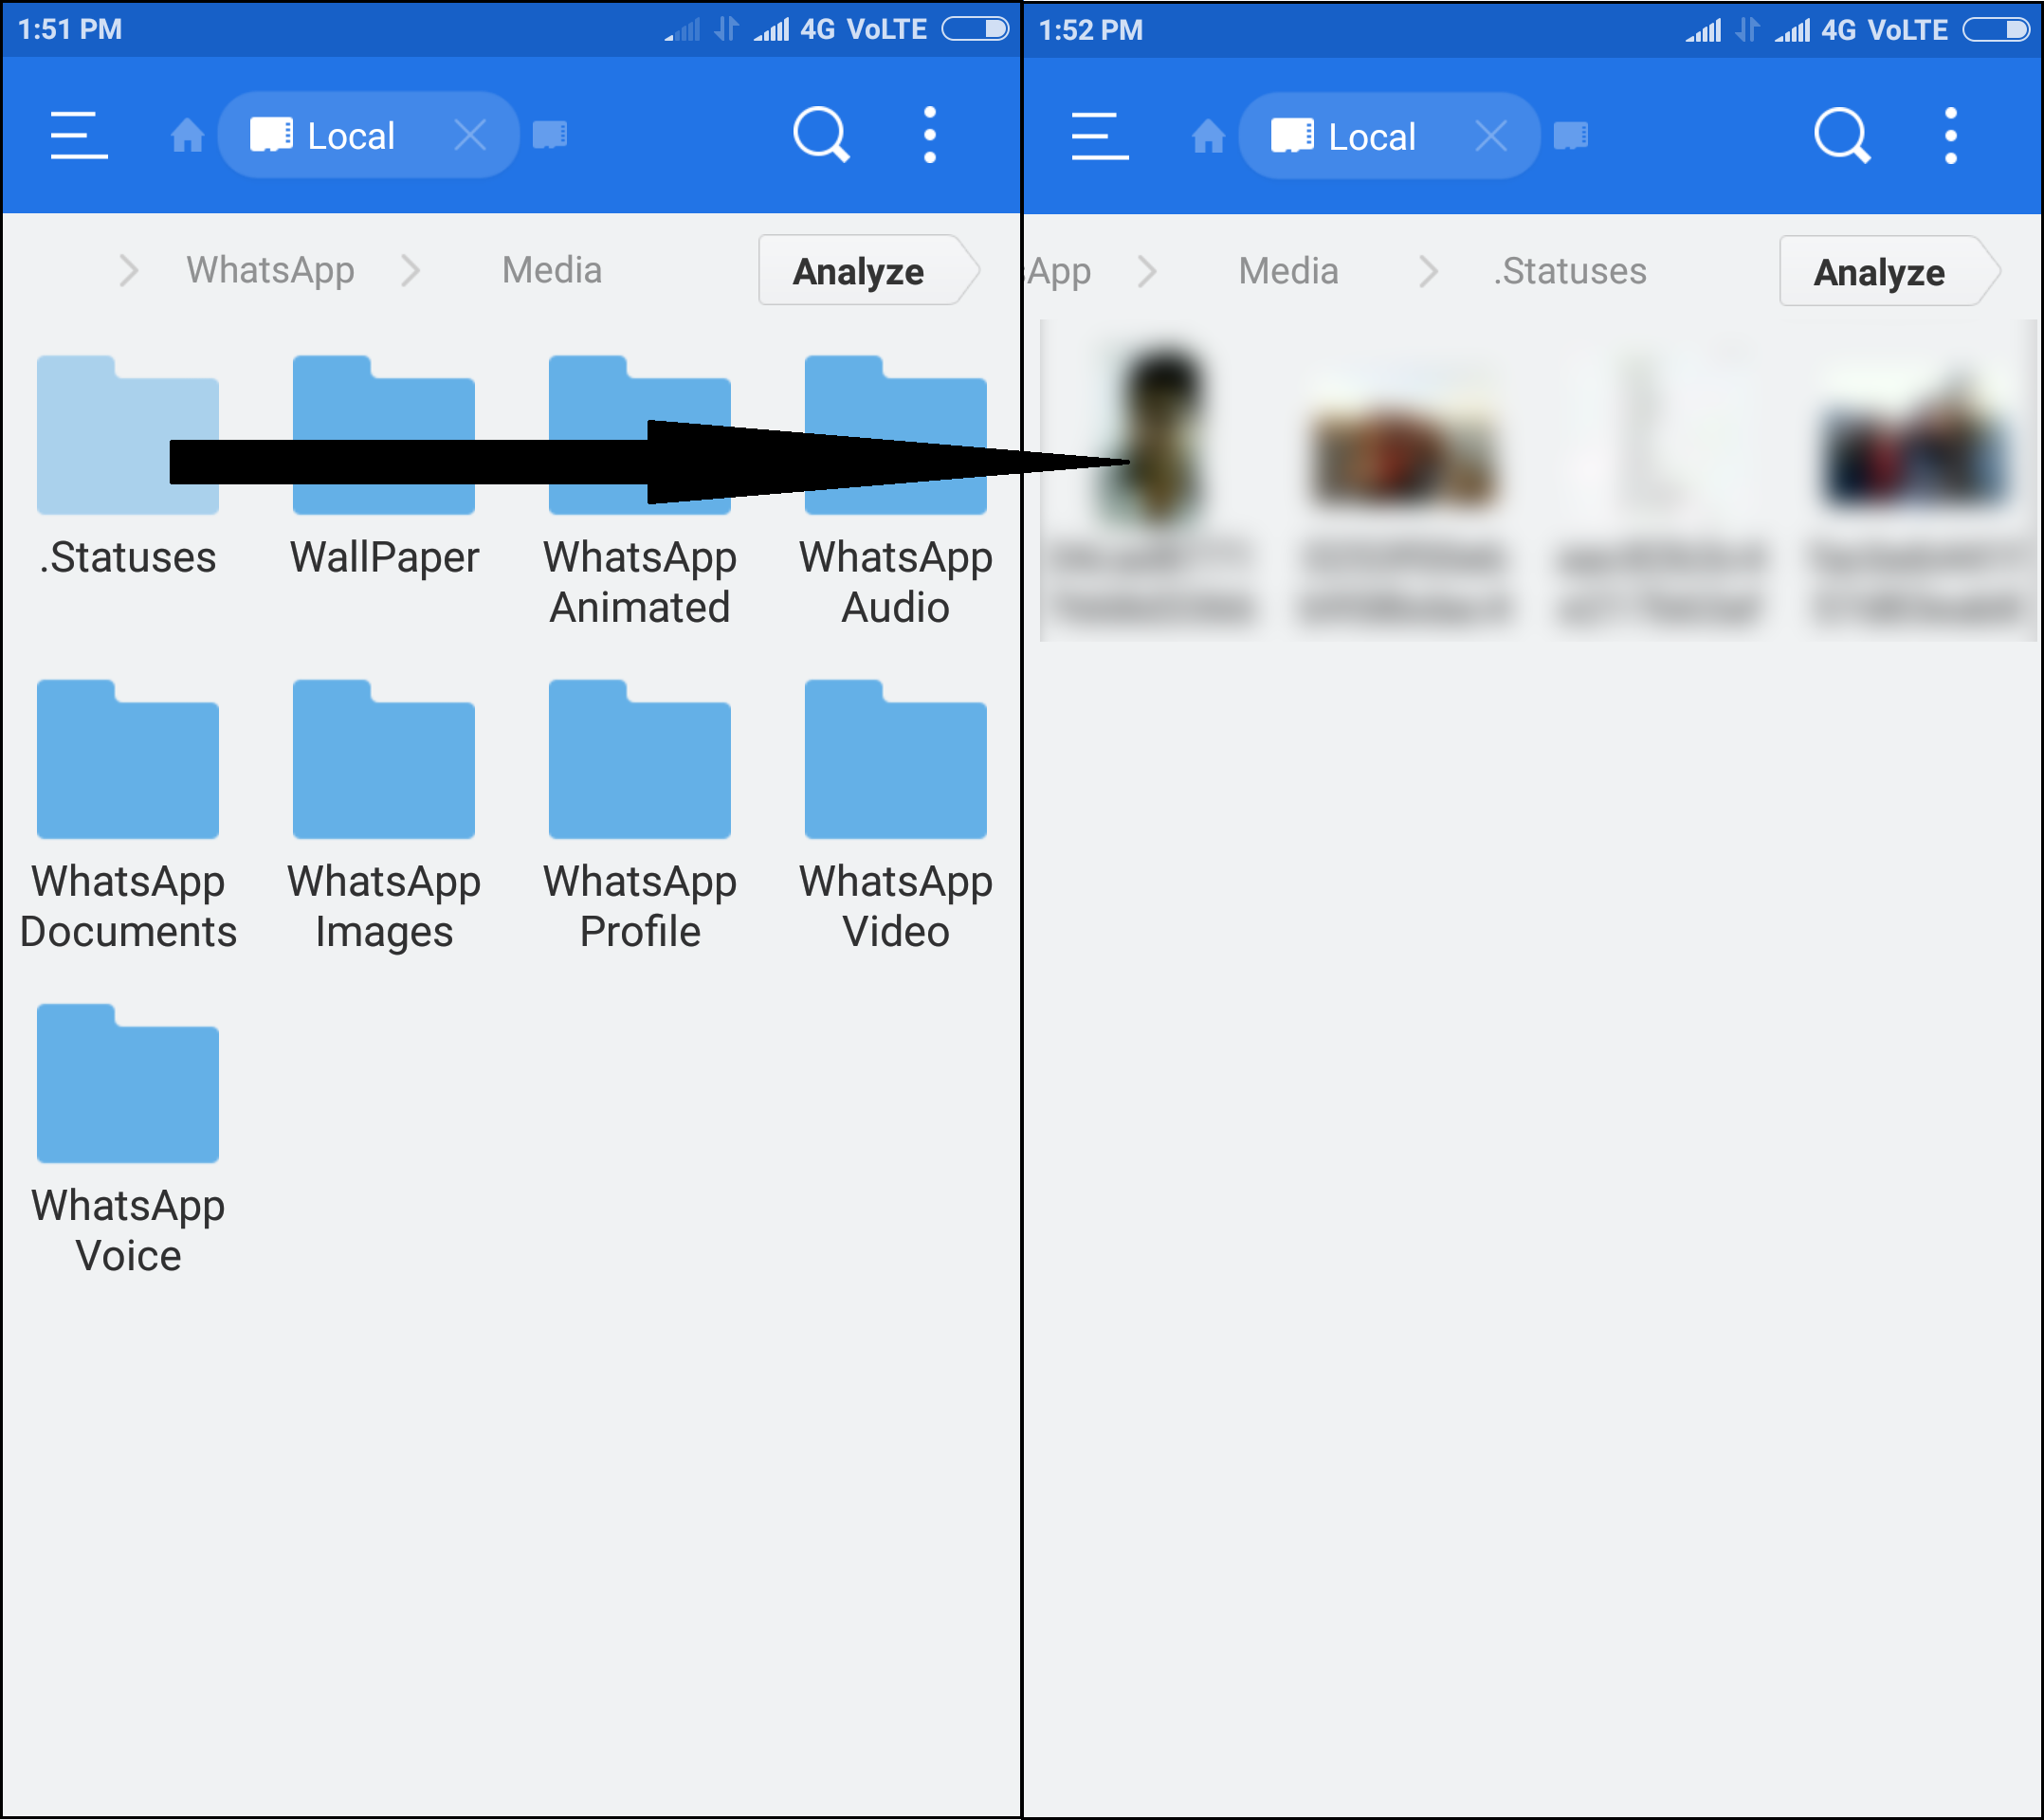This screenshot has height=1820, width=2044.
Task: Tap home icon in right screen
Action: click(x=1208, y=136)
